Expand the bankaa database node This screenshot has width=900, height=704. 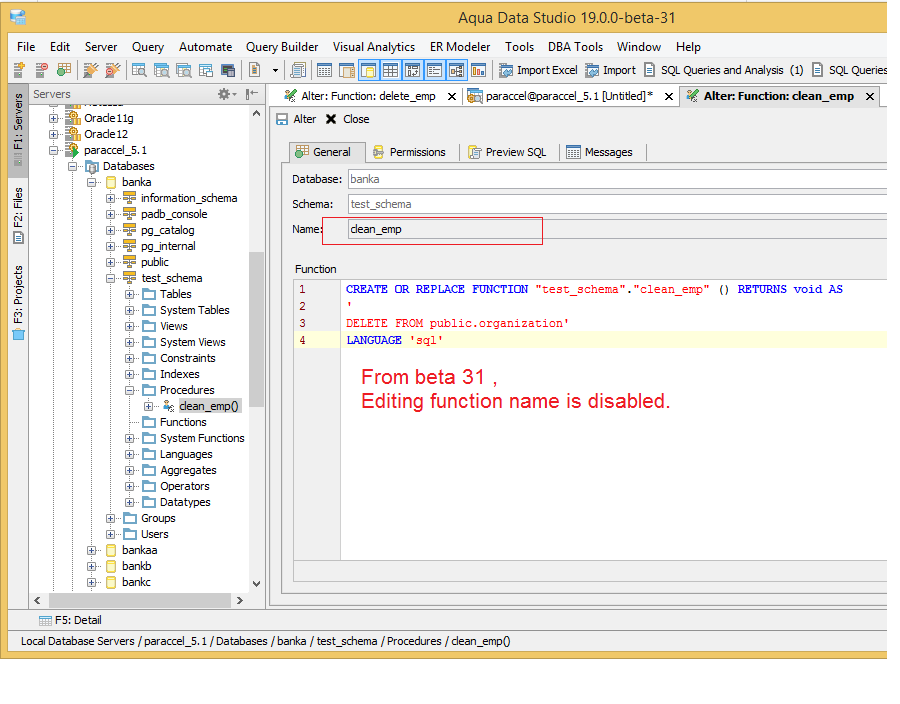pyautogui.click(x=91, y=550)
